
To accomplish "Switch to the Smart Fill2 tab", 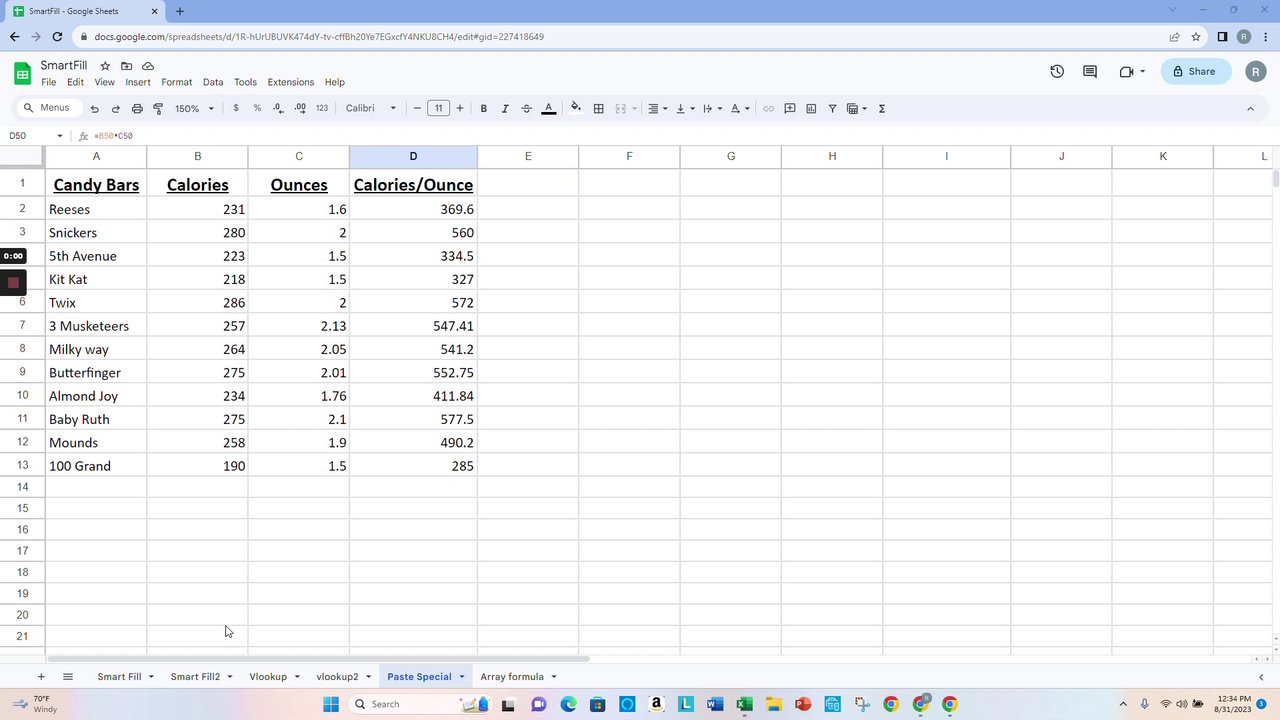I will pyautogui.click(x=195, y=677).
